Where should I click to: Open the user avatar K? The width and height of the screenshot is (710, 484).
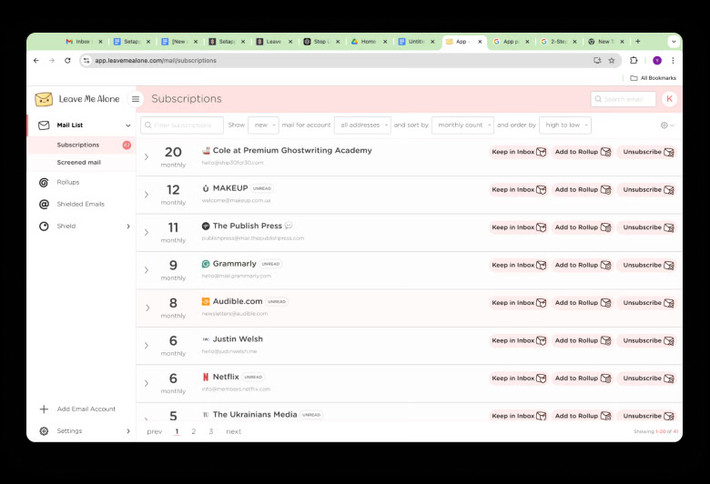click(x=669, y=99)
